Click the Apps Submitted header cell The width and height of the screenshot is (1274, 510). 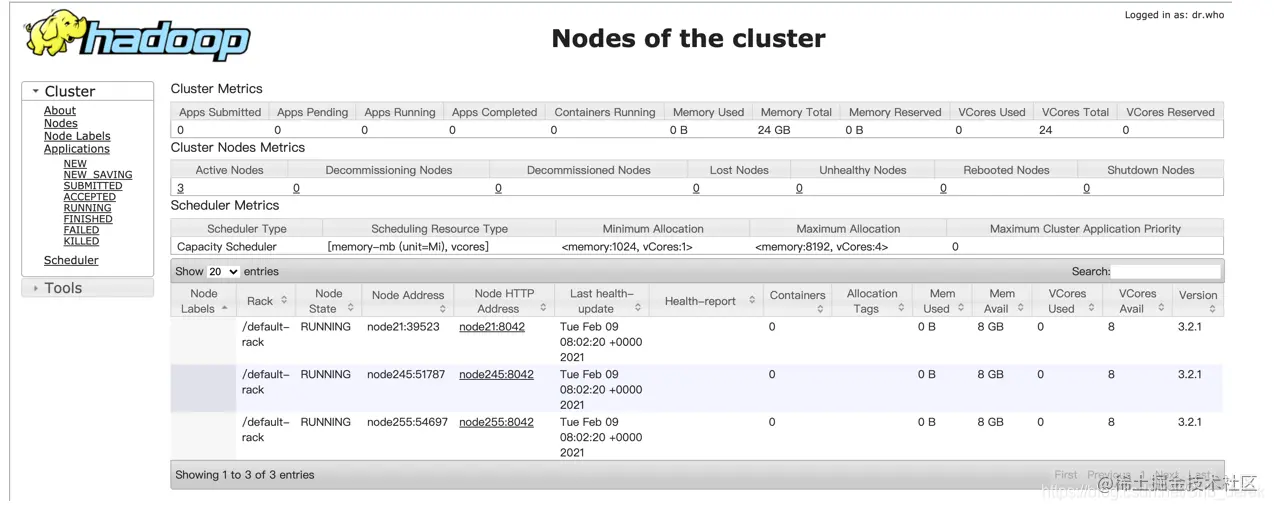[x=220, y=112]
